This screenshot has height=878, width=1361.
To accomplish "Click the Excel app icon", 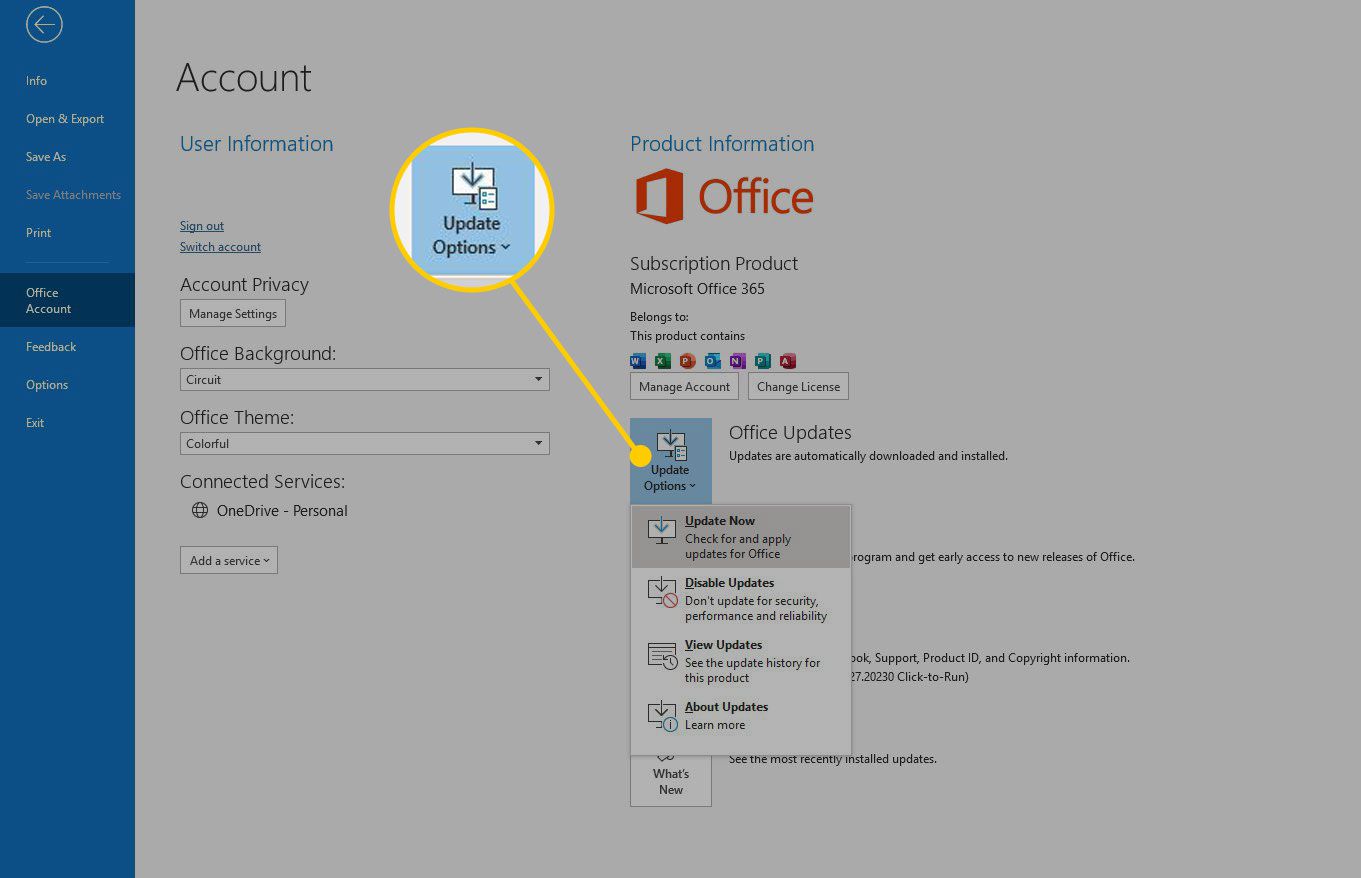I will (663, 361).
